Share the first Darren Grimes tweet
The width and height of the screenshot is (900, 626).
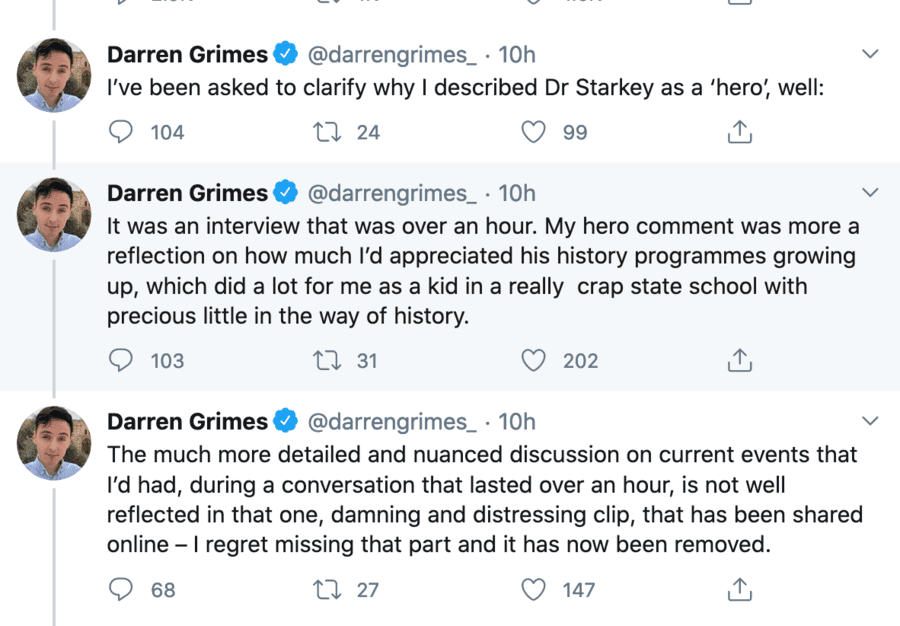739,132
